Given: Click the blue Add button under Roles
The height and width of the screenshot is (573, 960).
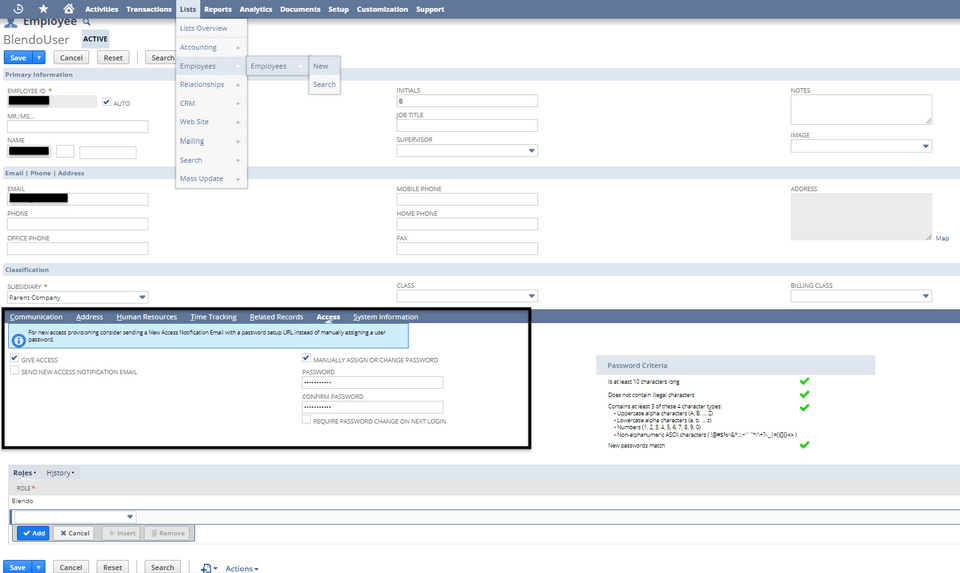Looking at the screenshot, I should click(33, 533).
